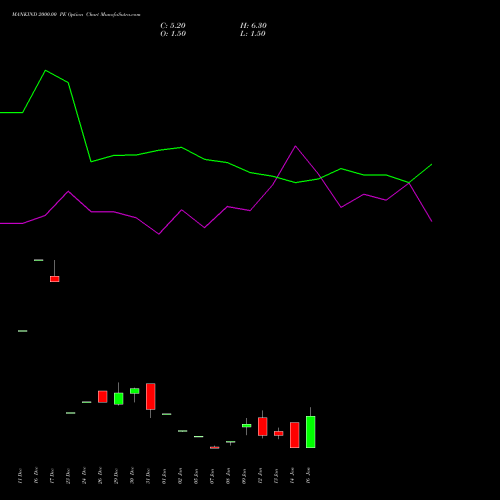Image resolution: width=500 pixels, height=500 pixels.
Task: Select the red candle for 14 Jan
Action: coord(295,435)
